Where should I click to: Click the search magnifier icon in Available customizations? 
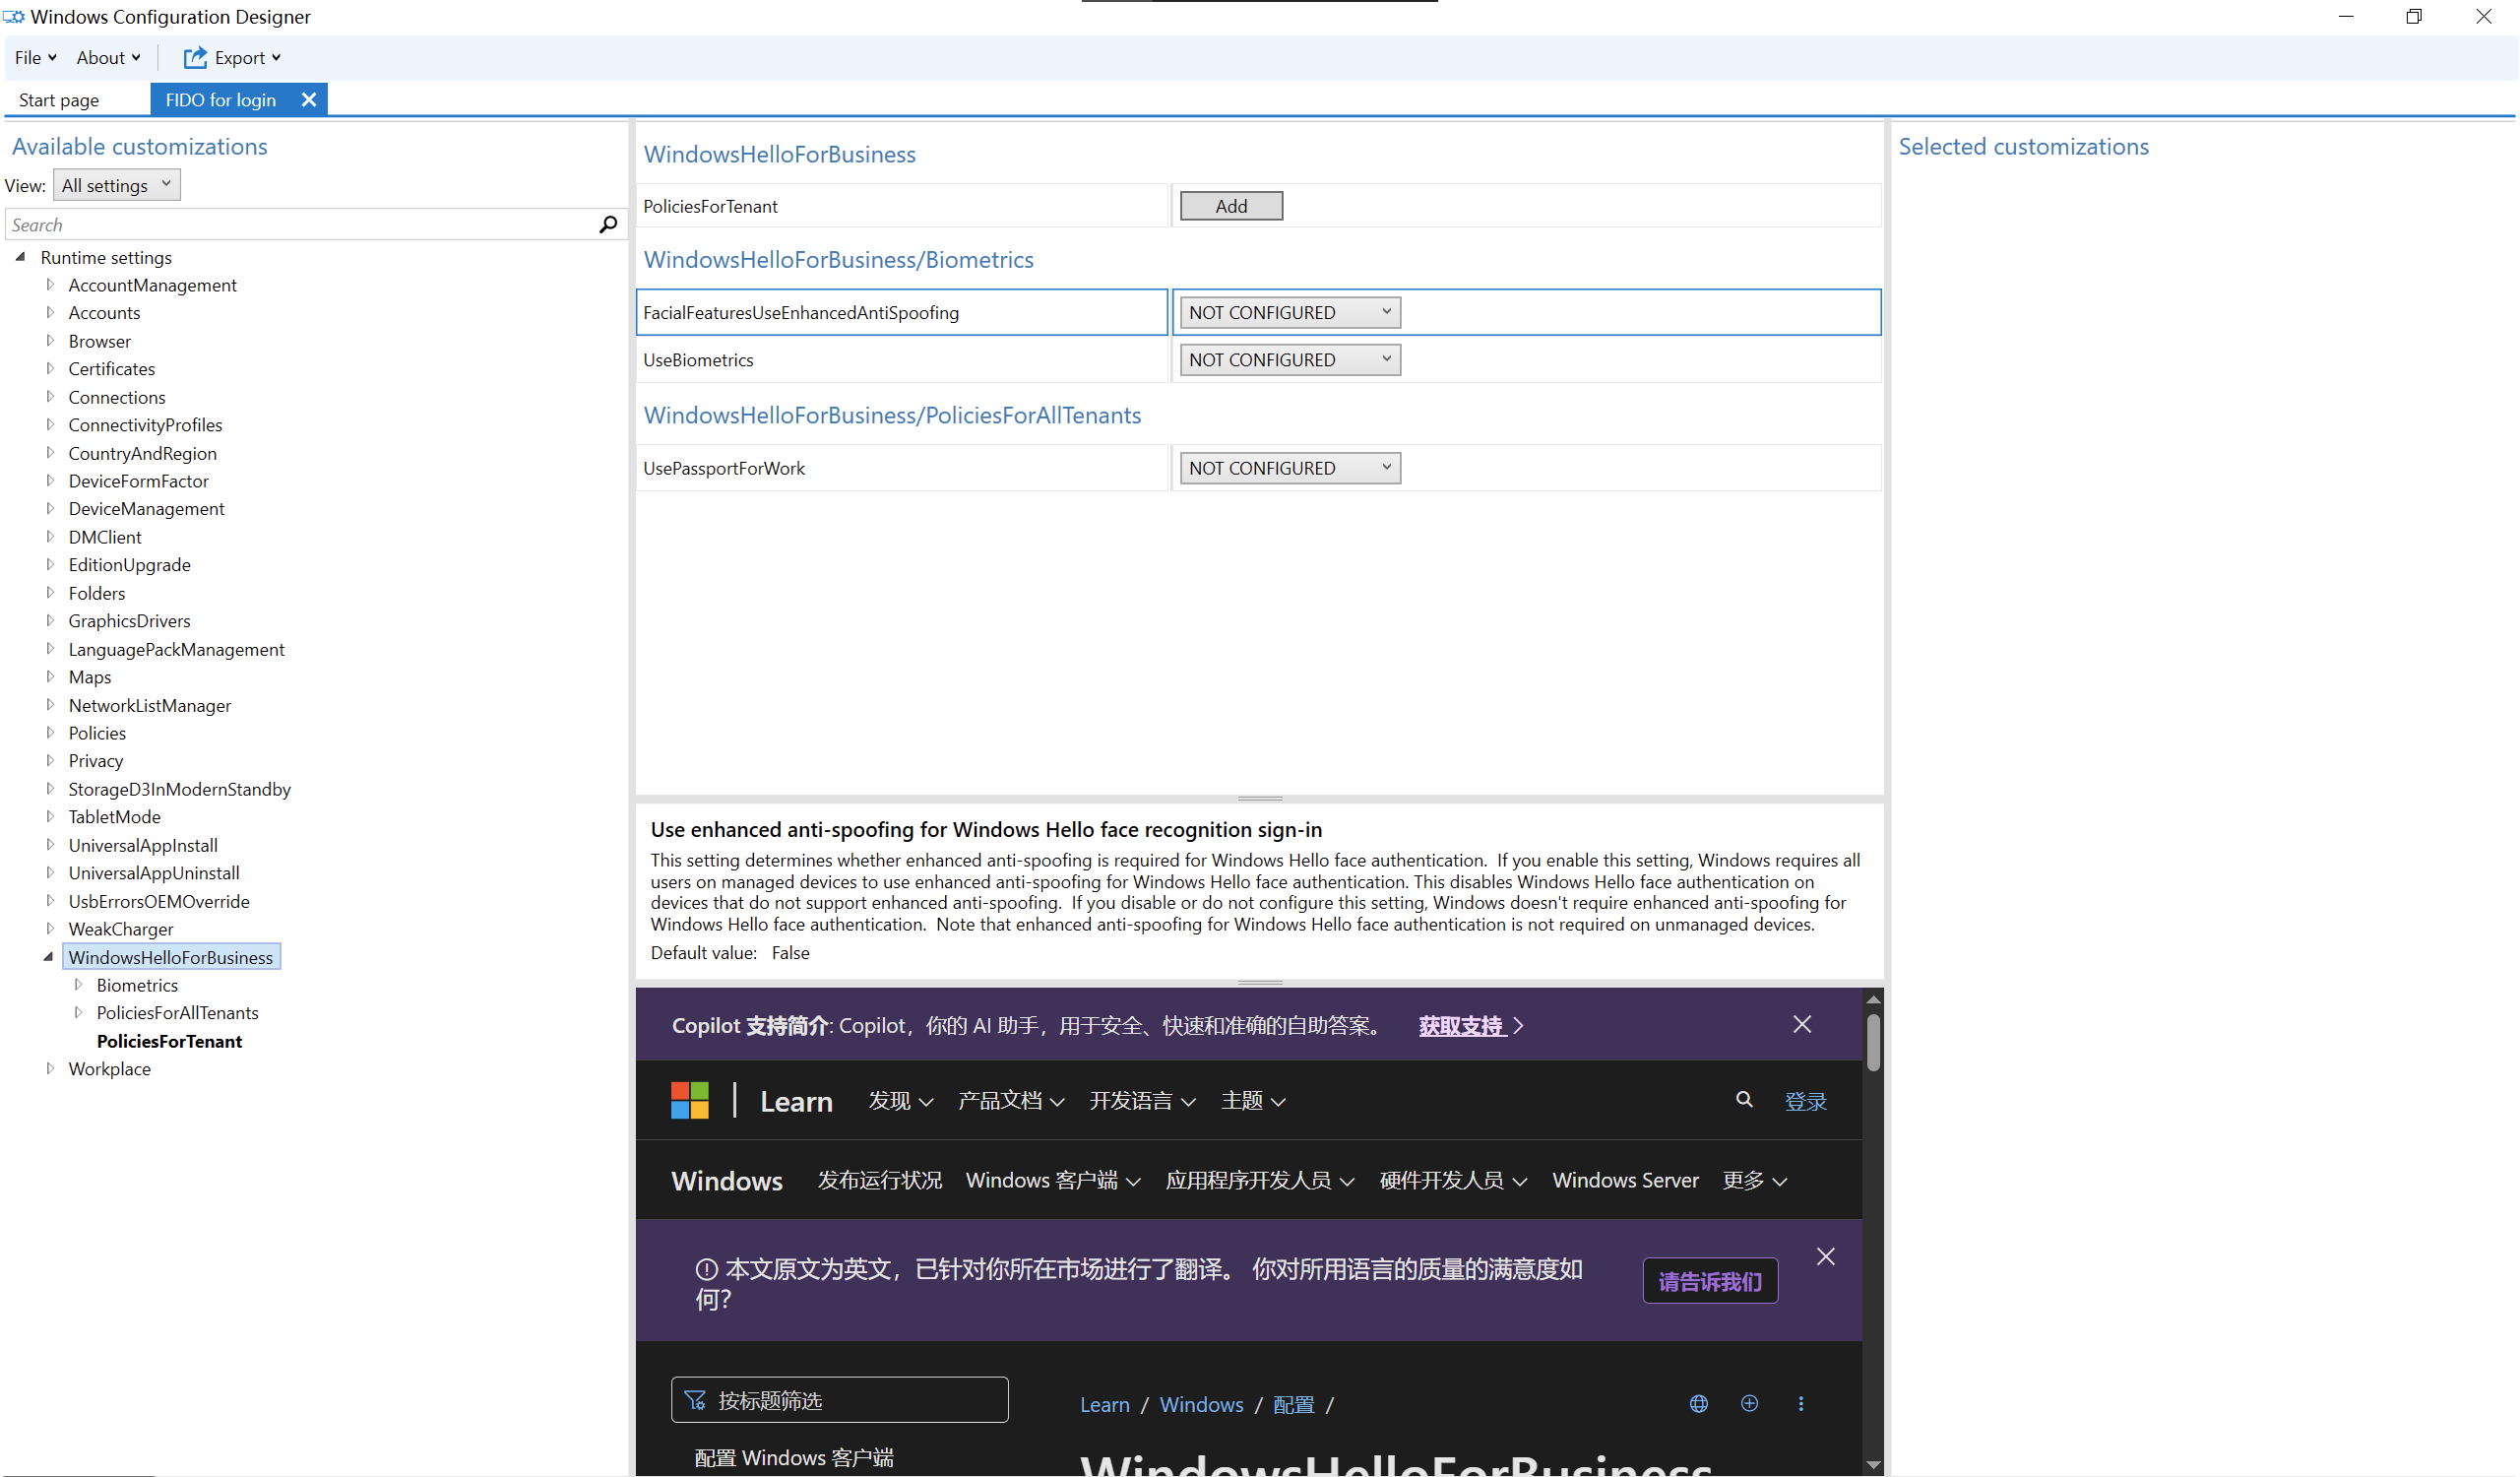coord(608,224)
